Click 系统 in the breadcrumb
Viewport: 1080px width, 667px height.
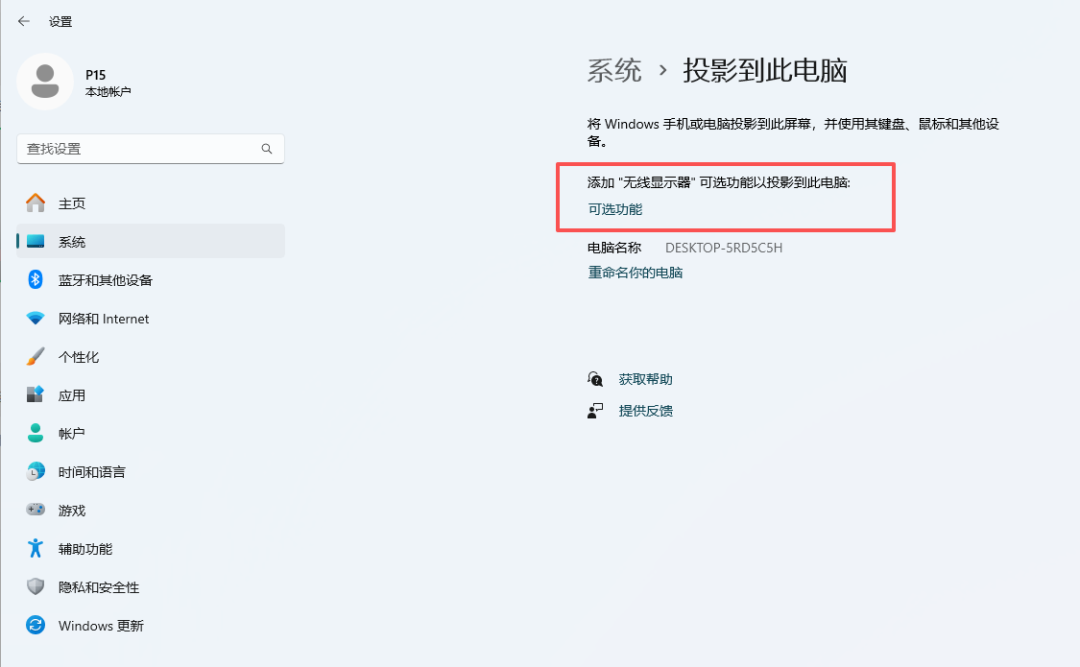(614, 70)
